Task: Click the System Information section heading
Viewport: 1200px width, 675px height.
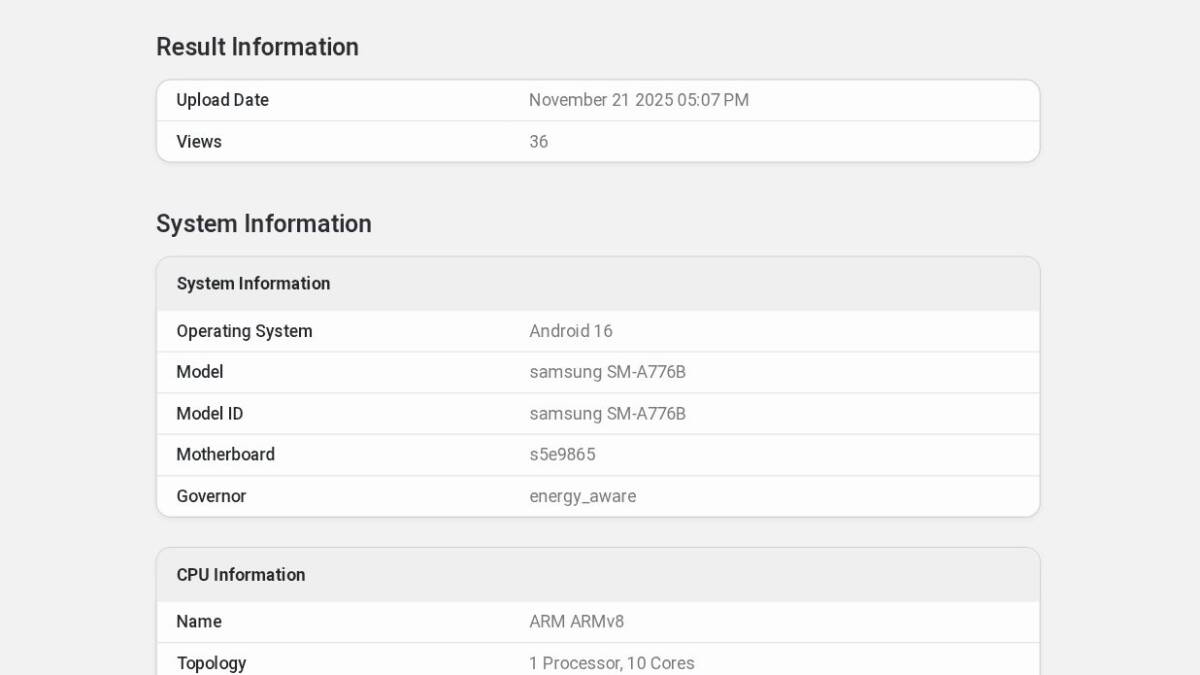Action: point(263,223)
